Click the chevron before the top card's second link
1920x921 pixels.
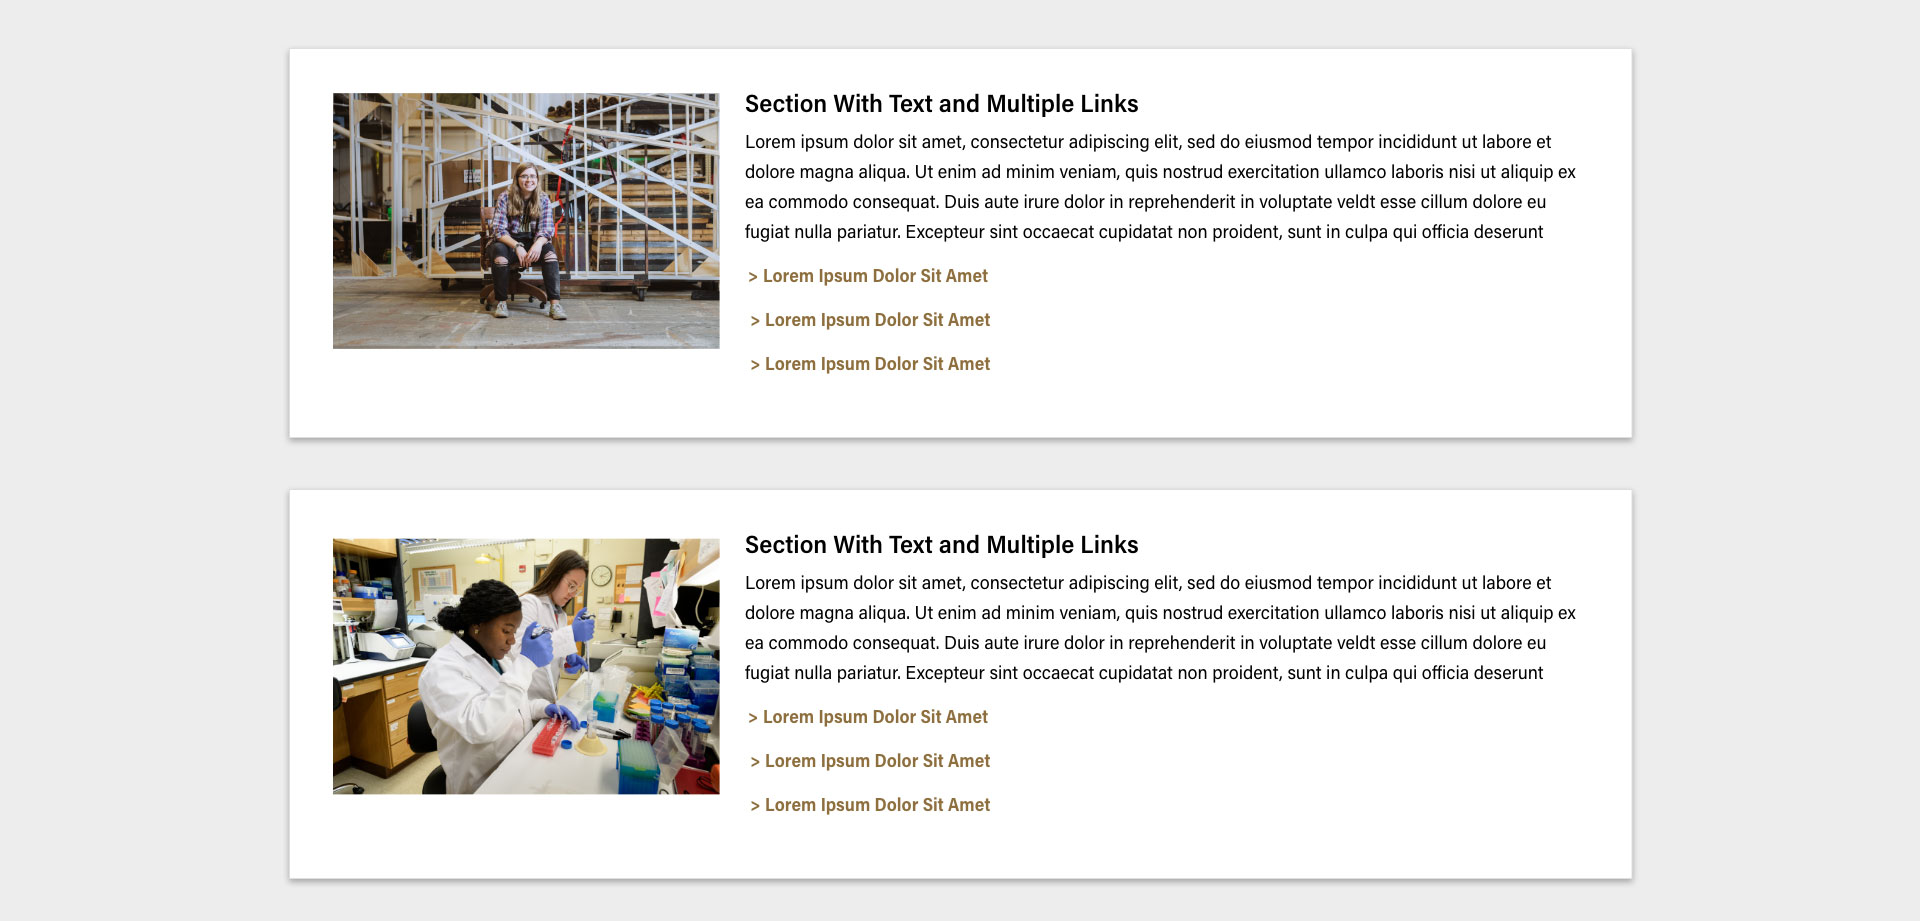pyautogui.click(x=755, y=321)
